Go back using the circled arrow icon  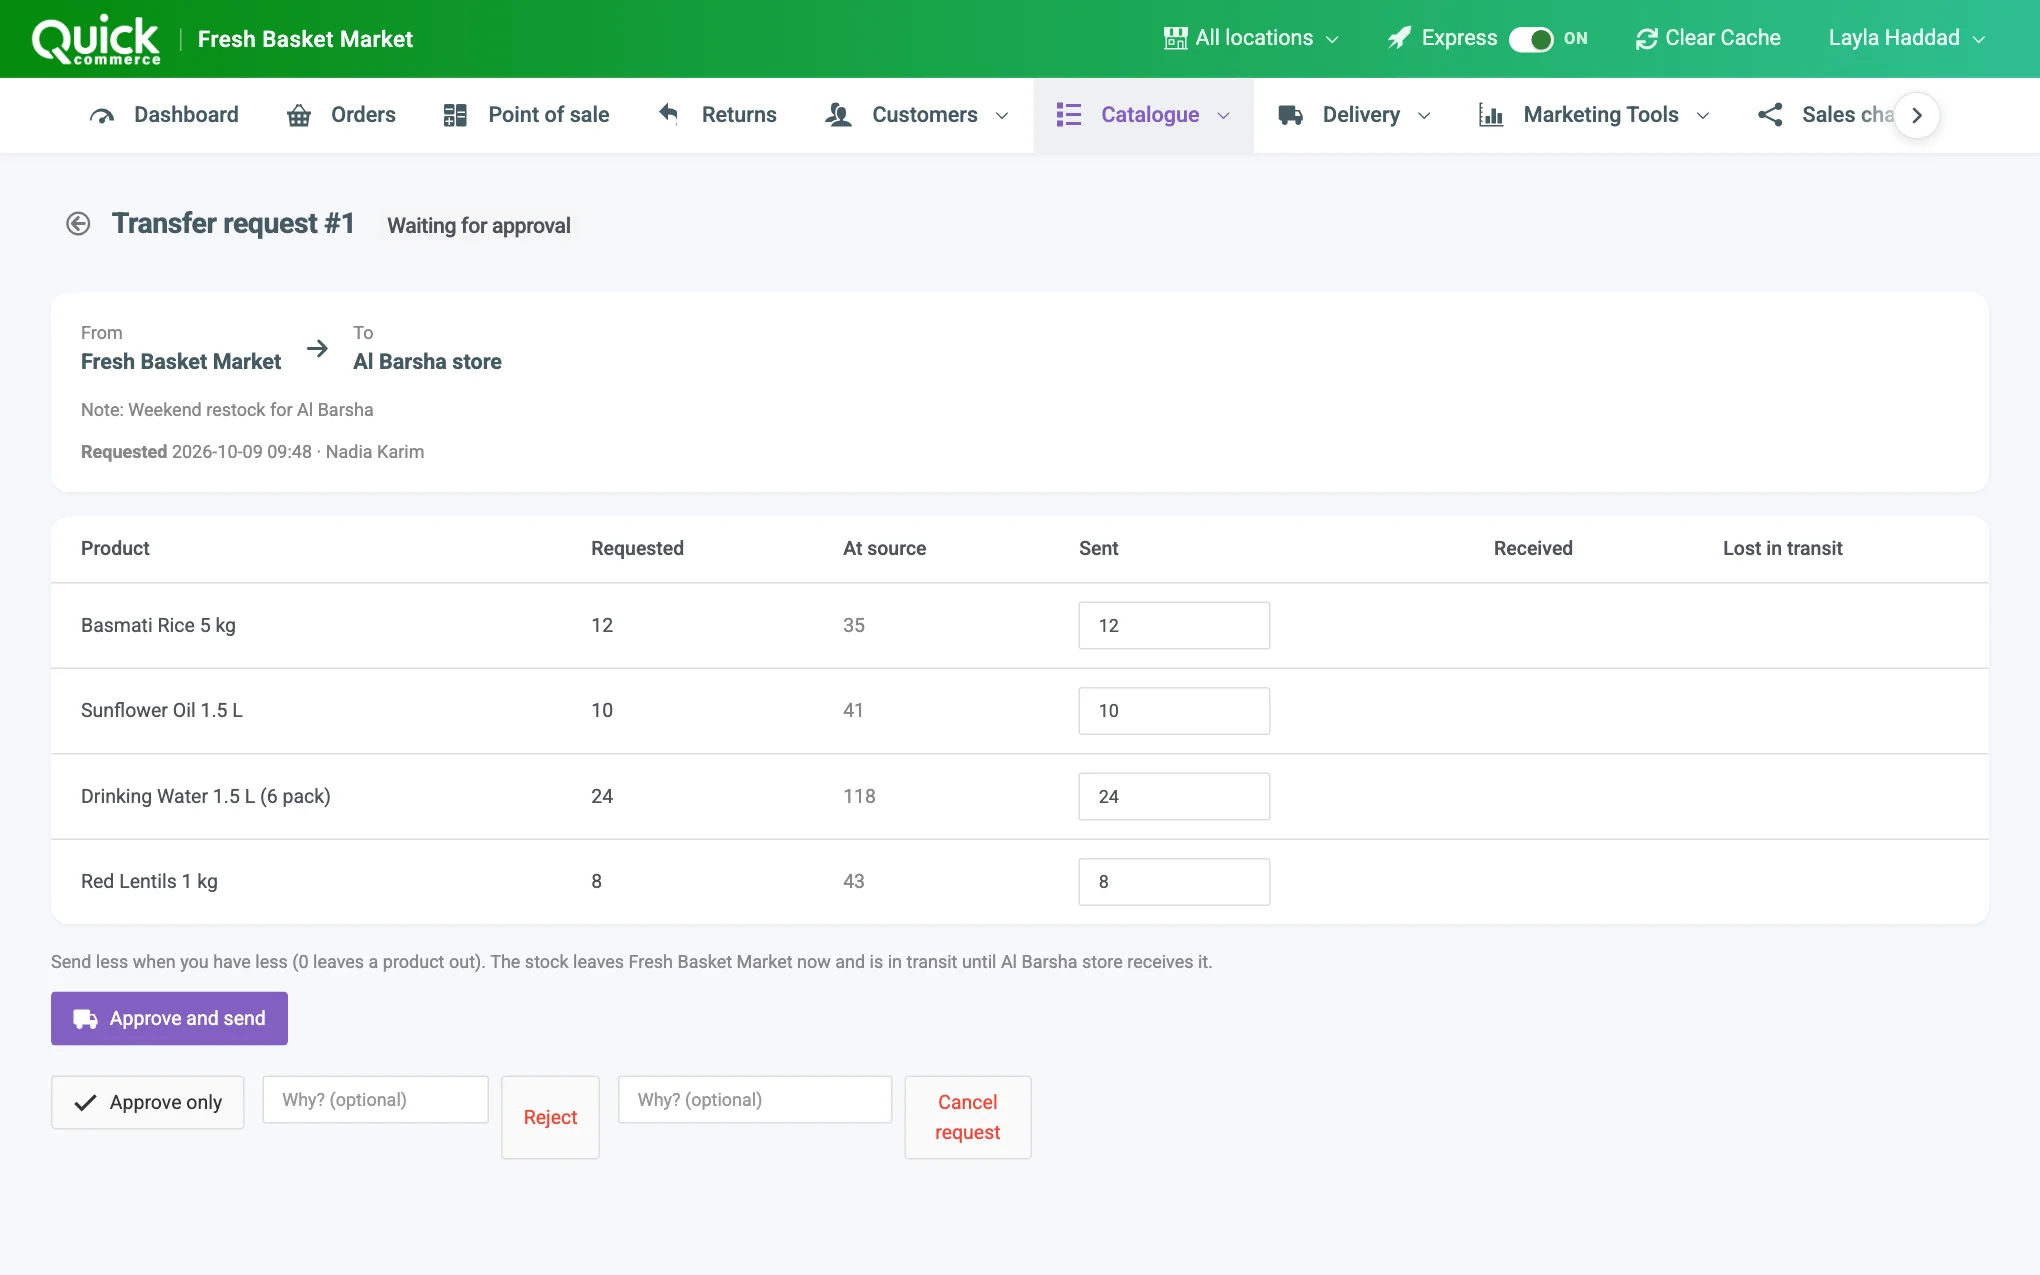78,224
